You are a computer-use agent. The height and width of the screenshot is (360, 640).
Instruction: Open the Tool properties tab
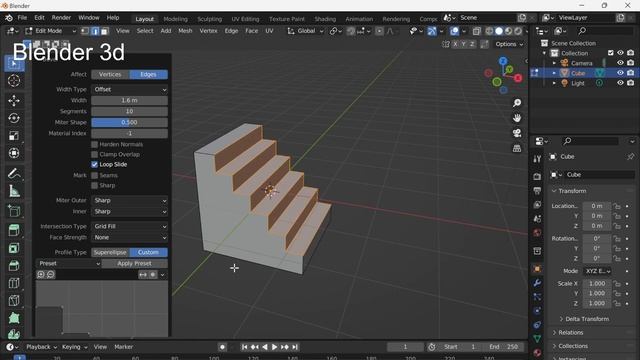pos(537,159)
